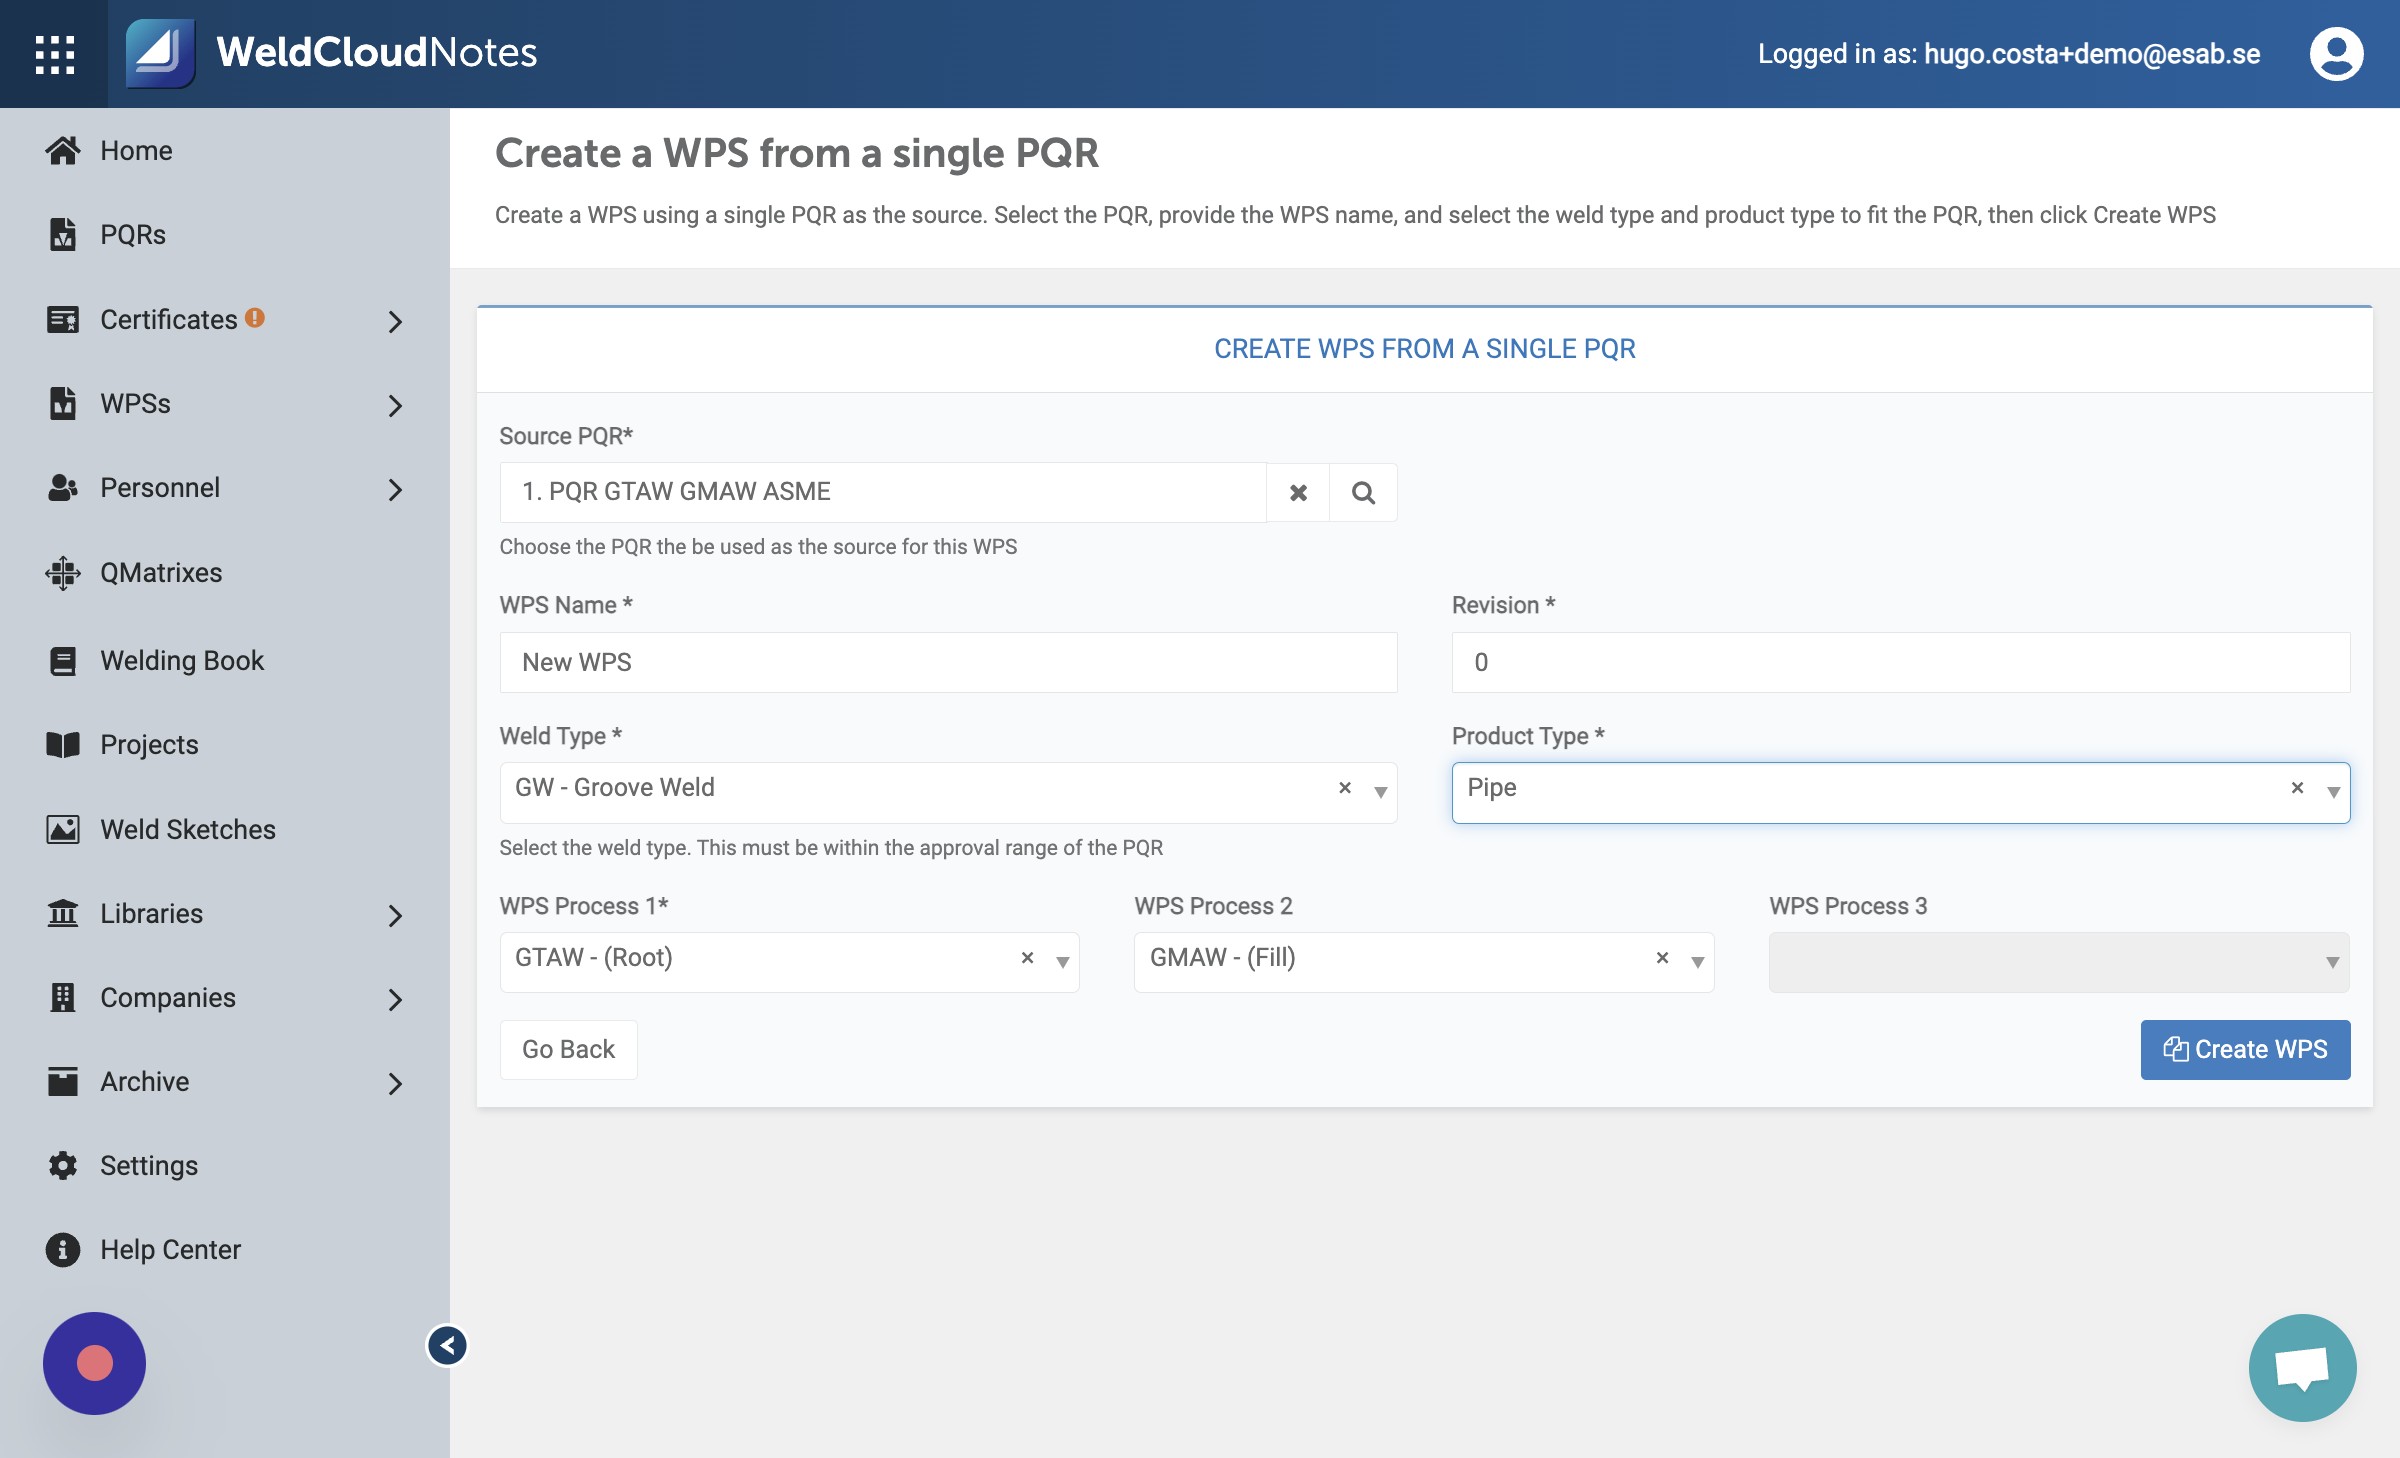This screenshot has width=2400, height=1458.
Task: Open QMatrixes from the sidebar
Action: [x=161, y=572]
